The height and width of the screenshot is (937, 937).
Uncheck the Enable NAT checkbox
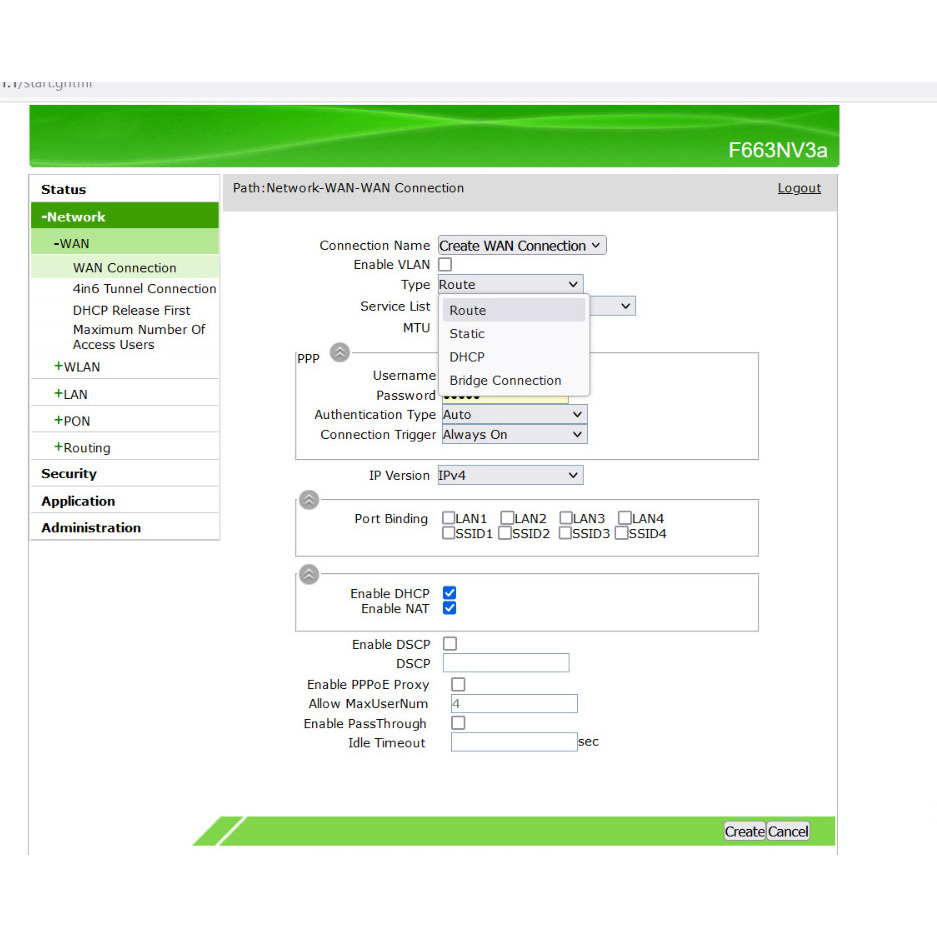(449, 608)
